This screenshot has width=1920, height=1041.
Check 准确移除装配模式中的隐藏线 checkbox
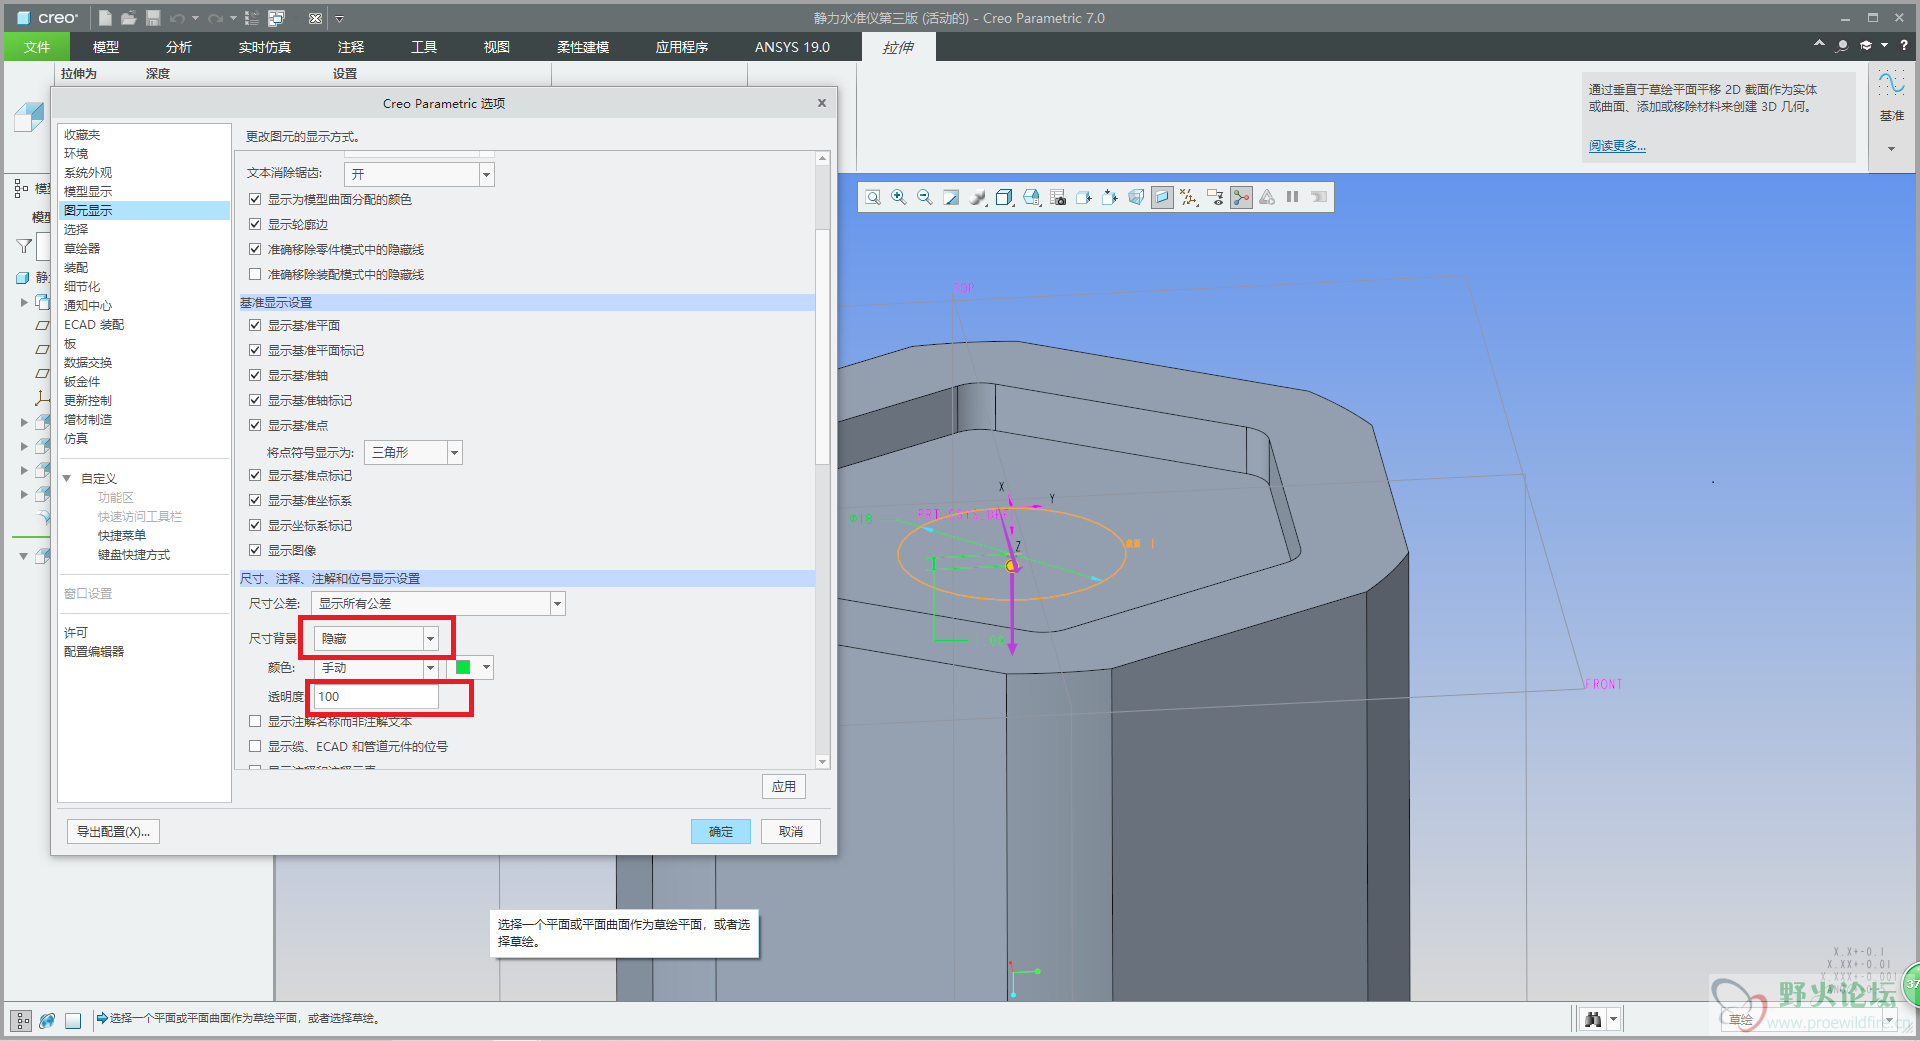coord(255,274)
